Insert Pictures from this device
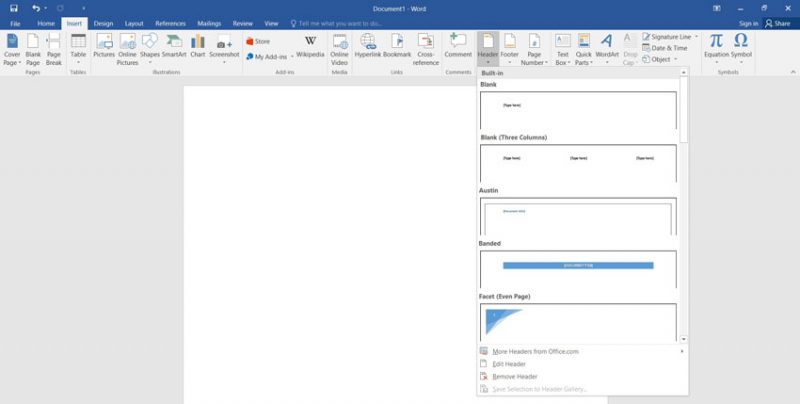This screenshot has width=800, height=404. click(x=104, y=46)
